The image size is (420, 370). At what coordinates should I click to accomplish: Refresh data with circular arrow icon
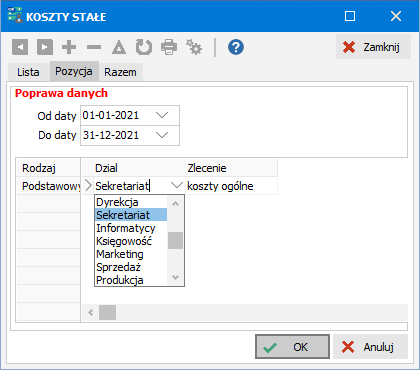(144, 47)
